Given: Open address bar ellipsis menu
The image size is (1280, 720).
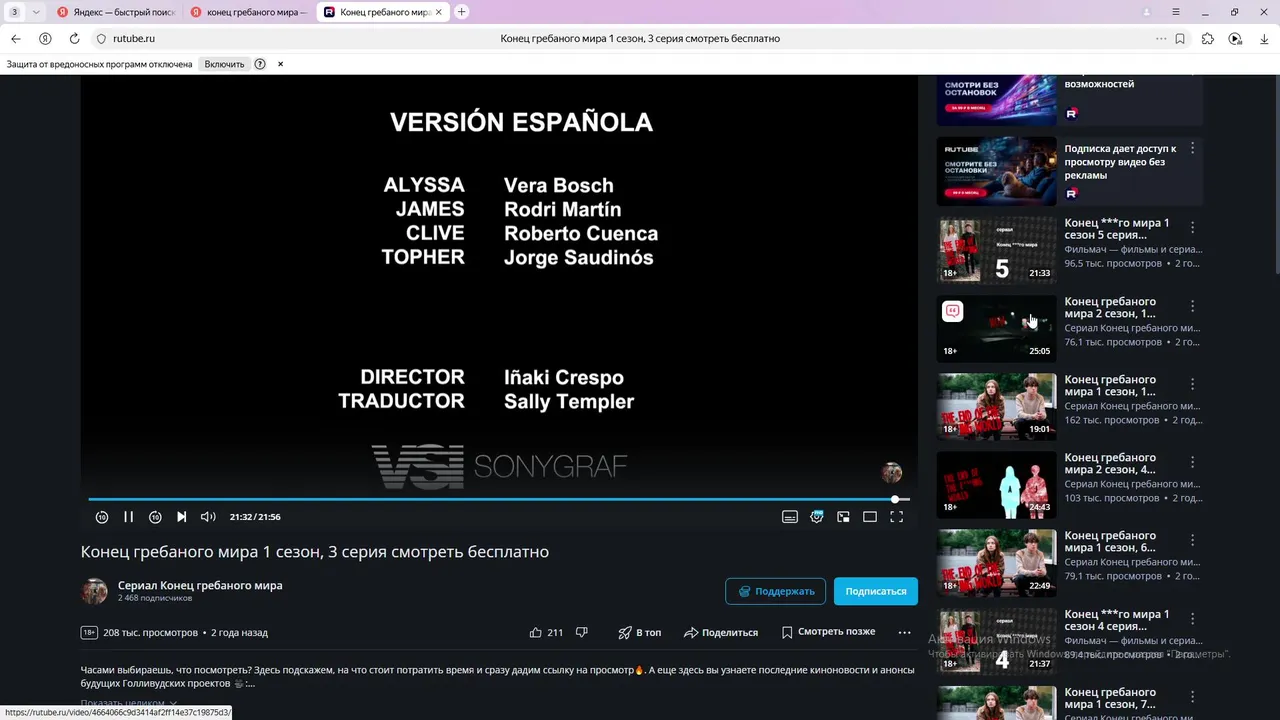Looking at the screenshot, I should click(1161, 38).
